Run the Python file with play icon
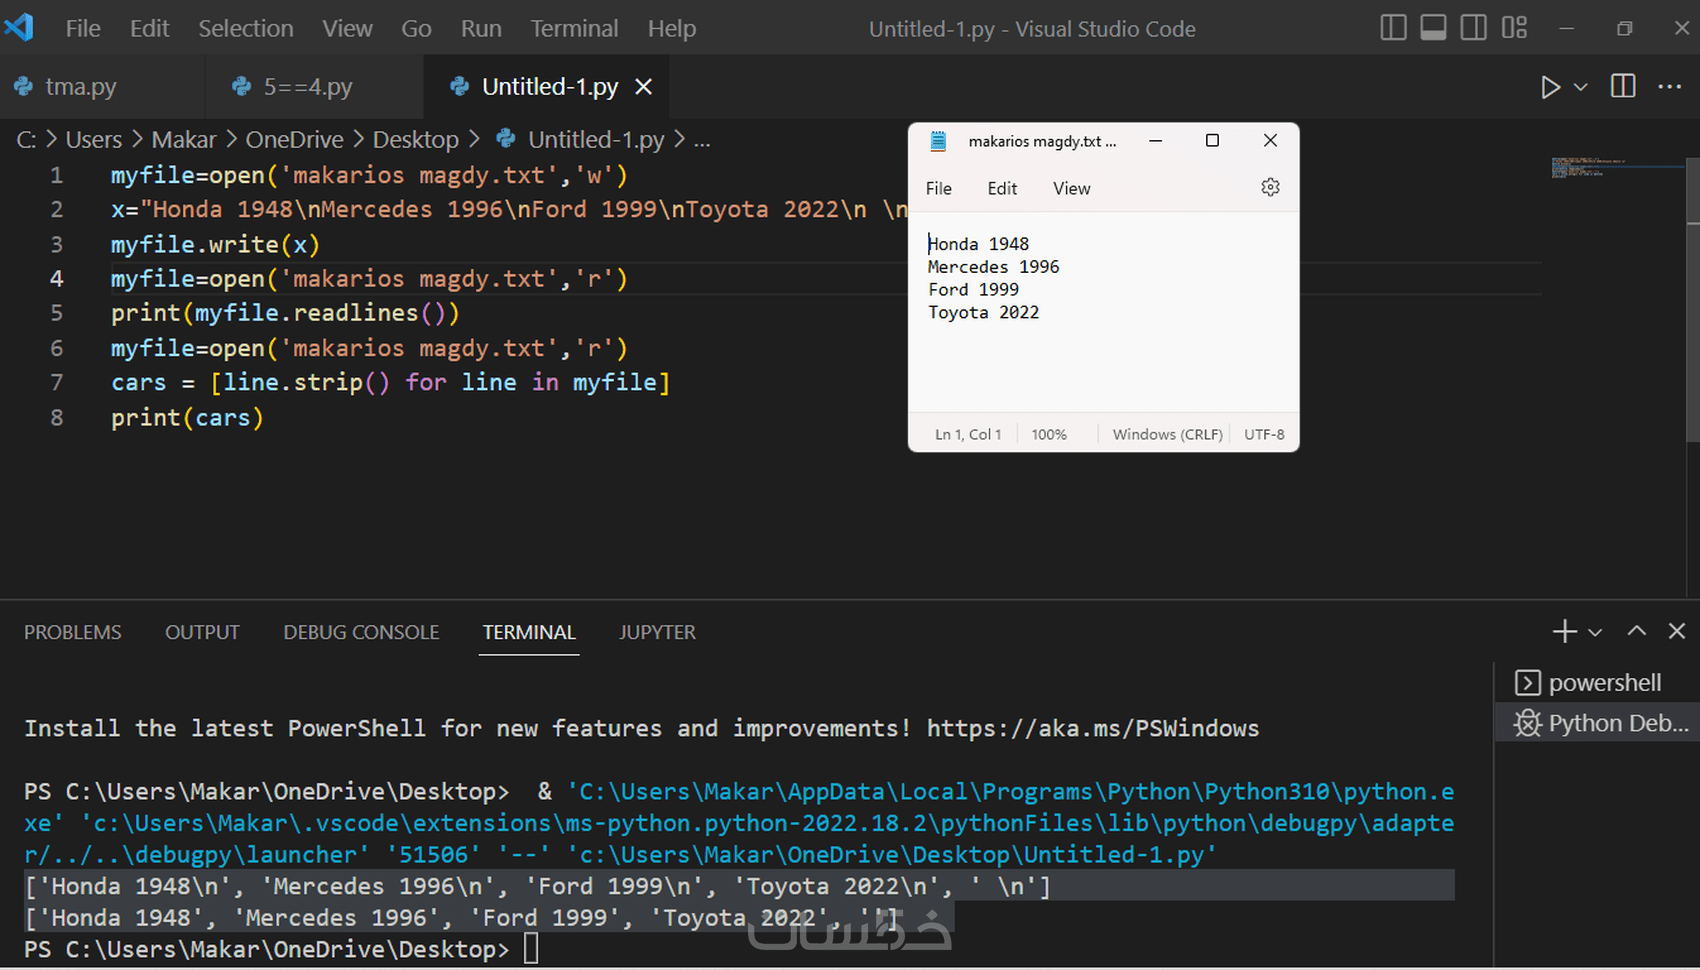1700x970 pixels. coord(1550,87)
